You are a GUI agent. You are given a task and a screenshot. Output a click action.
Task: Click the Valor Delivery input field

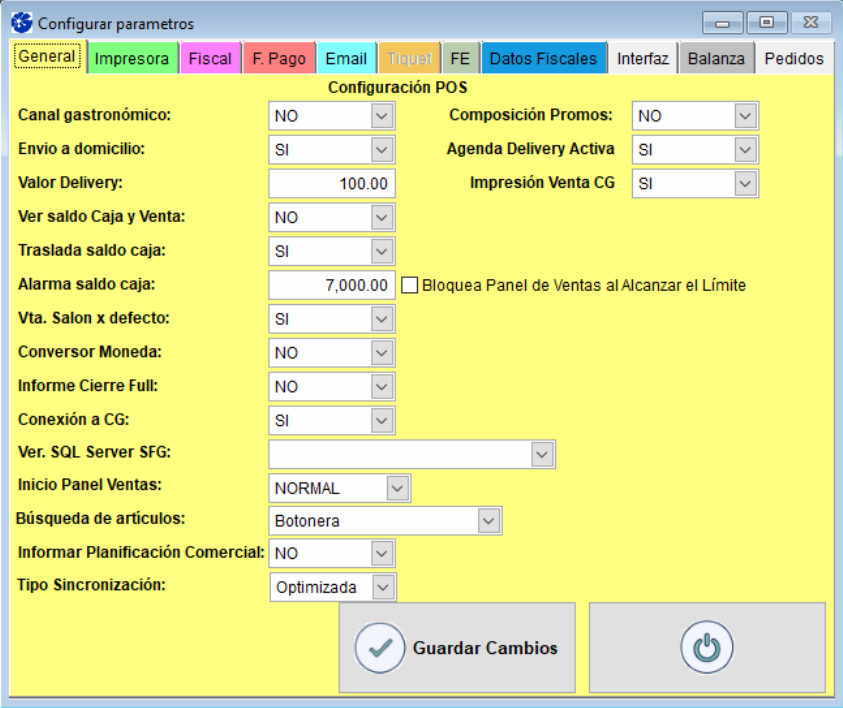(332, 184)
